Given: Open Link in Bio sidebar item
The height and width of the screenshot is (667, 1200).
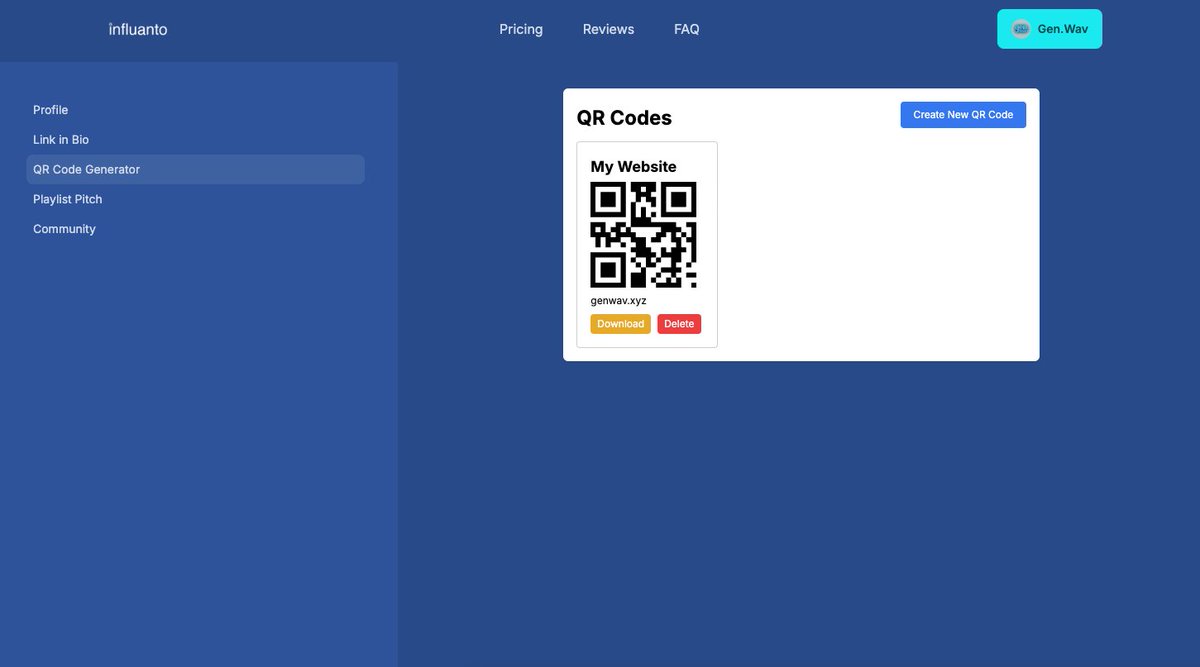Looking at the screenshot, I should [195, 140].
